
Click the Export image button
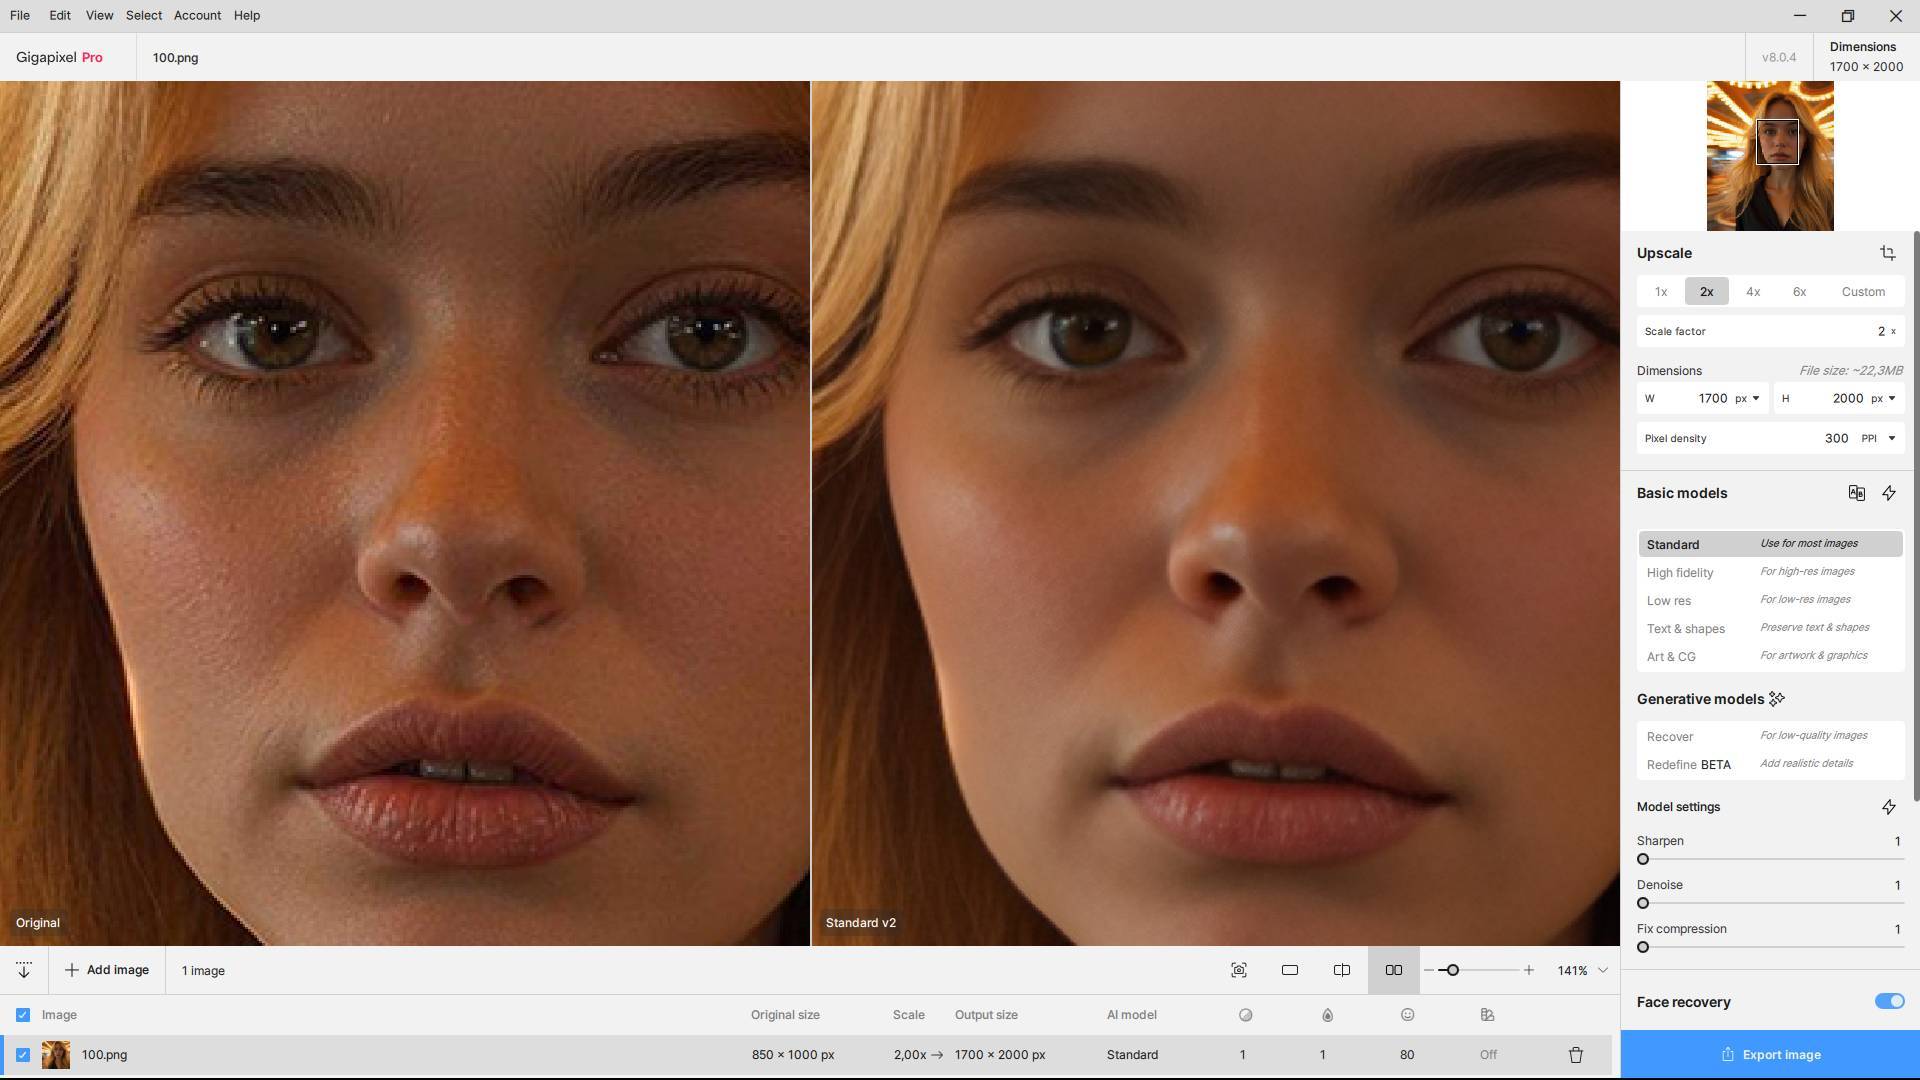click(x=1770, y=1054)
